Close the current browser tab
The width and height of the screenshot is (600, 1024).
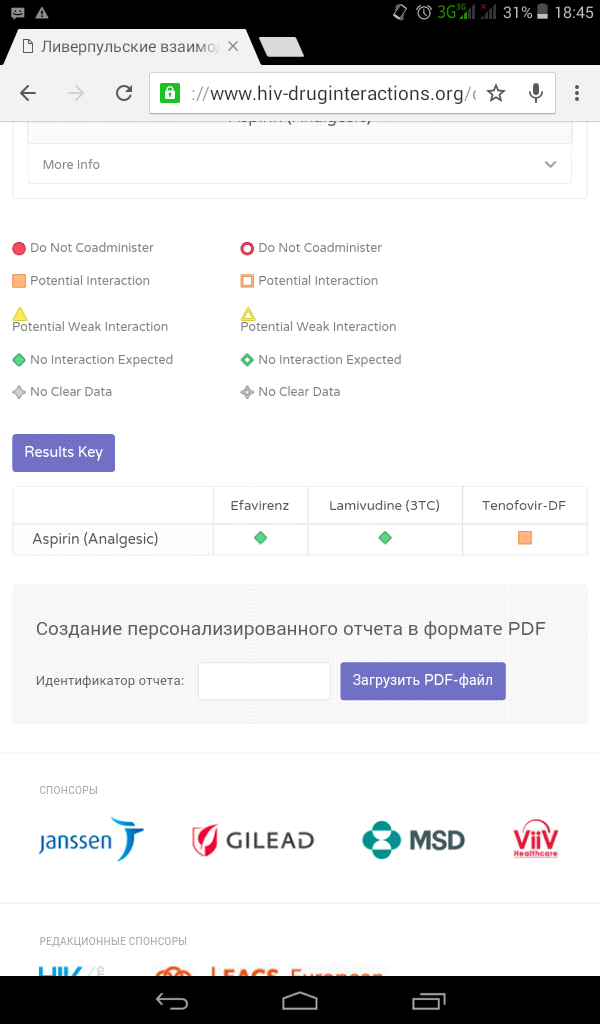click(233, 47)
